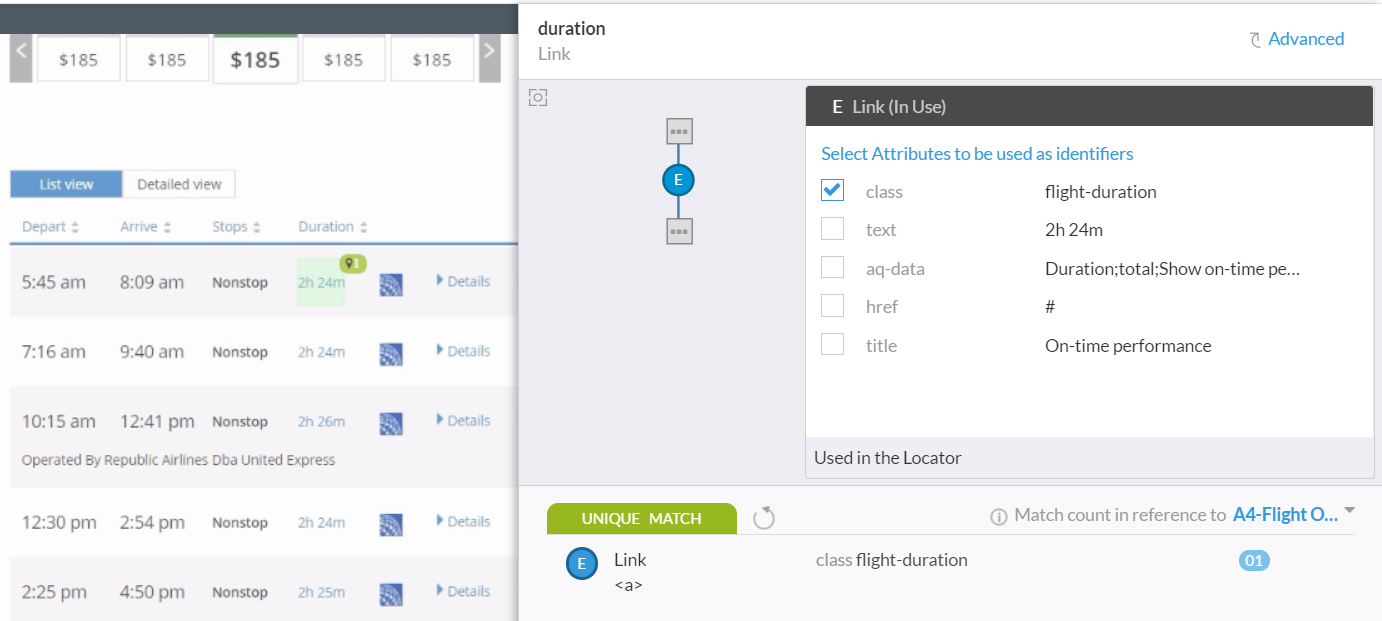Image resolution: width=1382 pixels, height=621 pixels.
Task: Click the United airline logo for 5:45 am flight
Action: pyautogui.click(x=391, y=285)
